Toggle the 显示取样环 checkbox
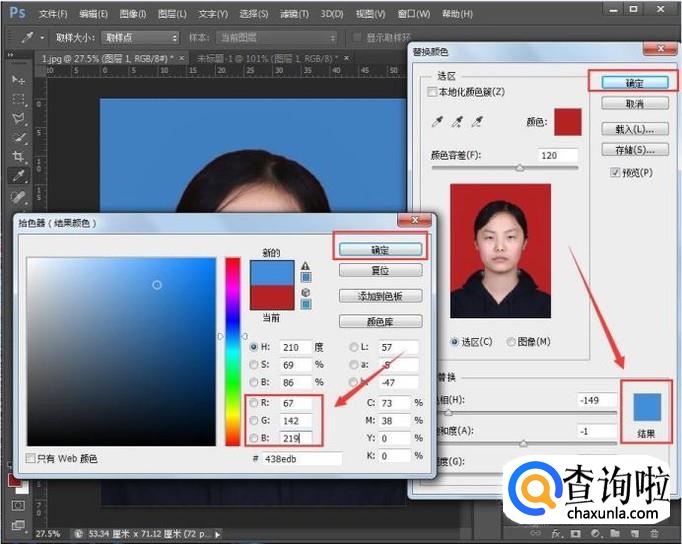Screen dimensions: 682x544 [x=357, y=37]
